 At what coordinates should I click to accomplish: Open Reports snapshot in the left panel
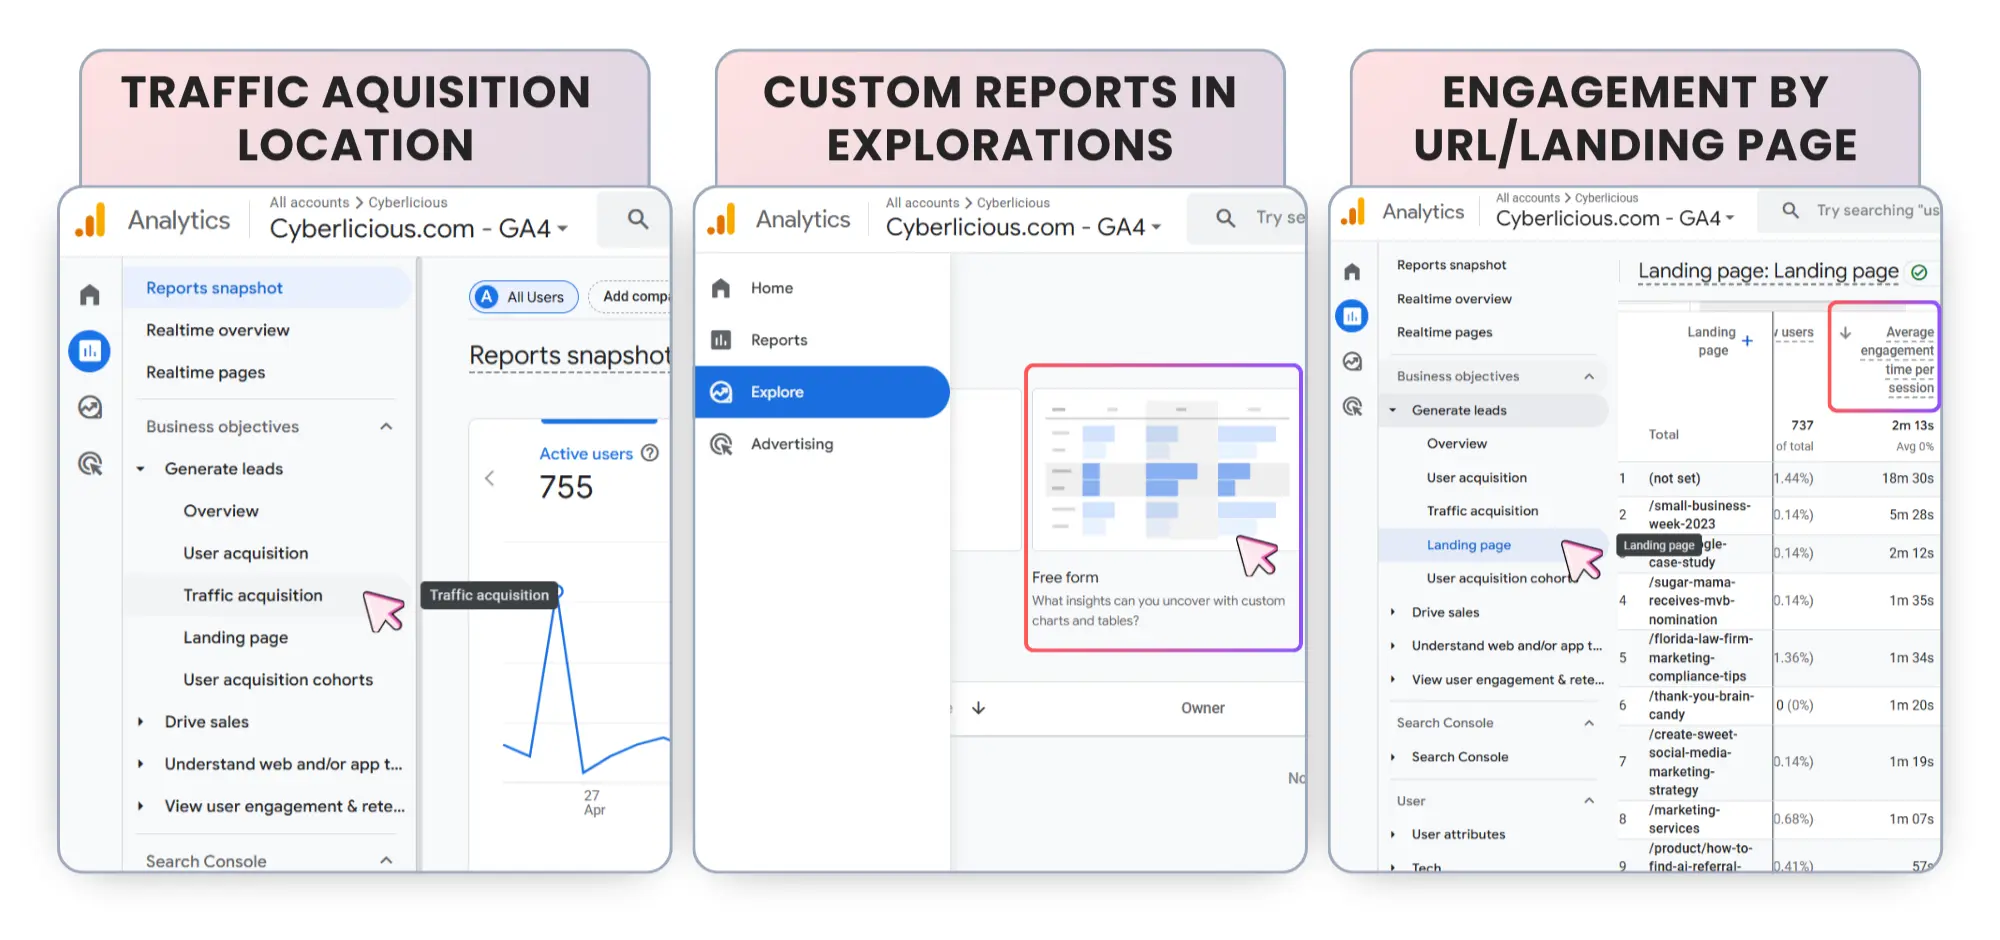(266, 288)
